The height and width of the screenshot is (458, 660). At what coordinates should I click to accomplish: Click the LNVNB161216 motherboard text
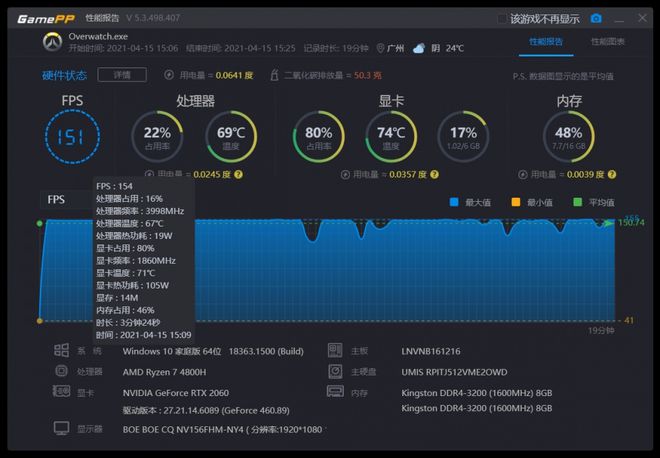click(431, 351)
